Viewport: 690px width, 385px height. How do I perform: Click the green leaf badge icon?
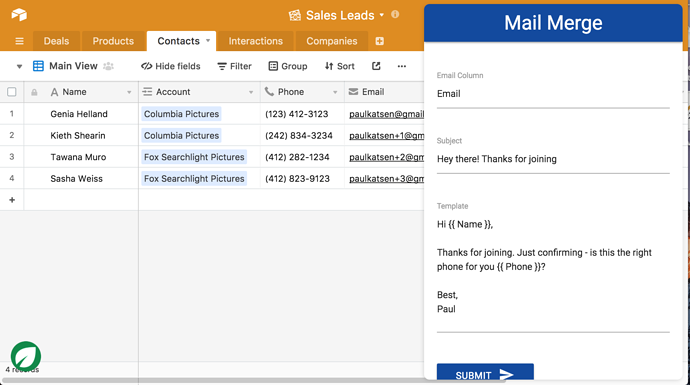(x=26, y=356)
